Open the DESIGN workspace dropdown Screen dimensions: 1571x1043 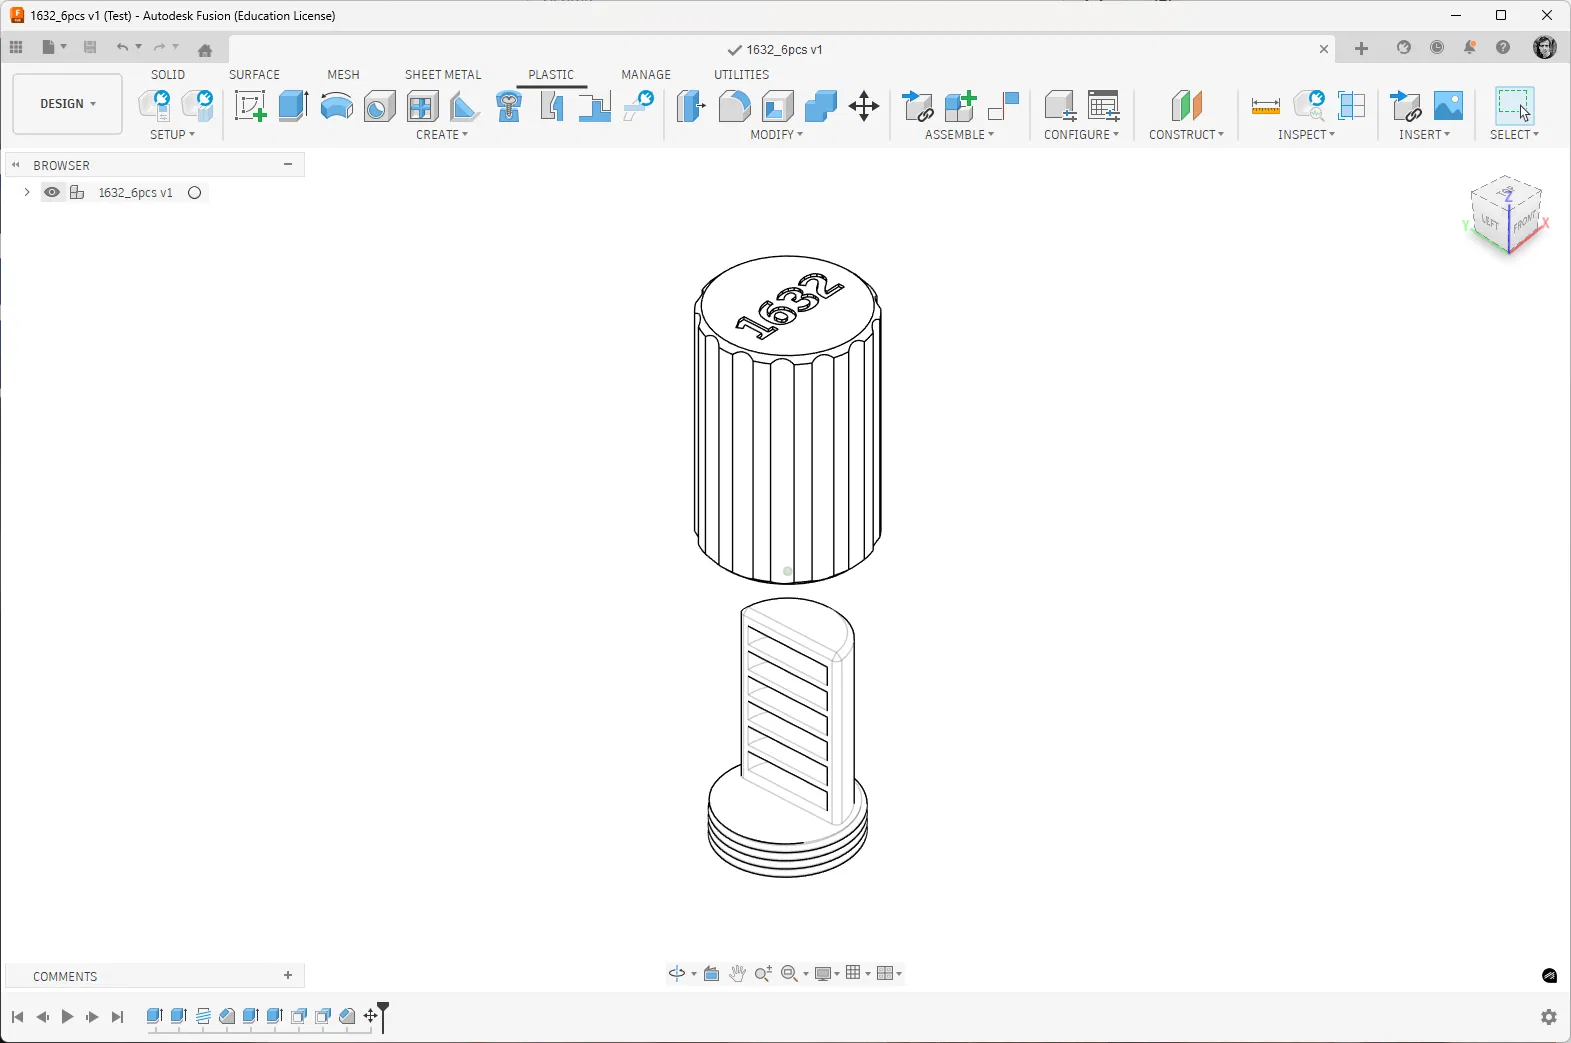tap(68, 104)
